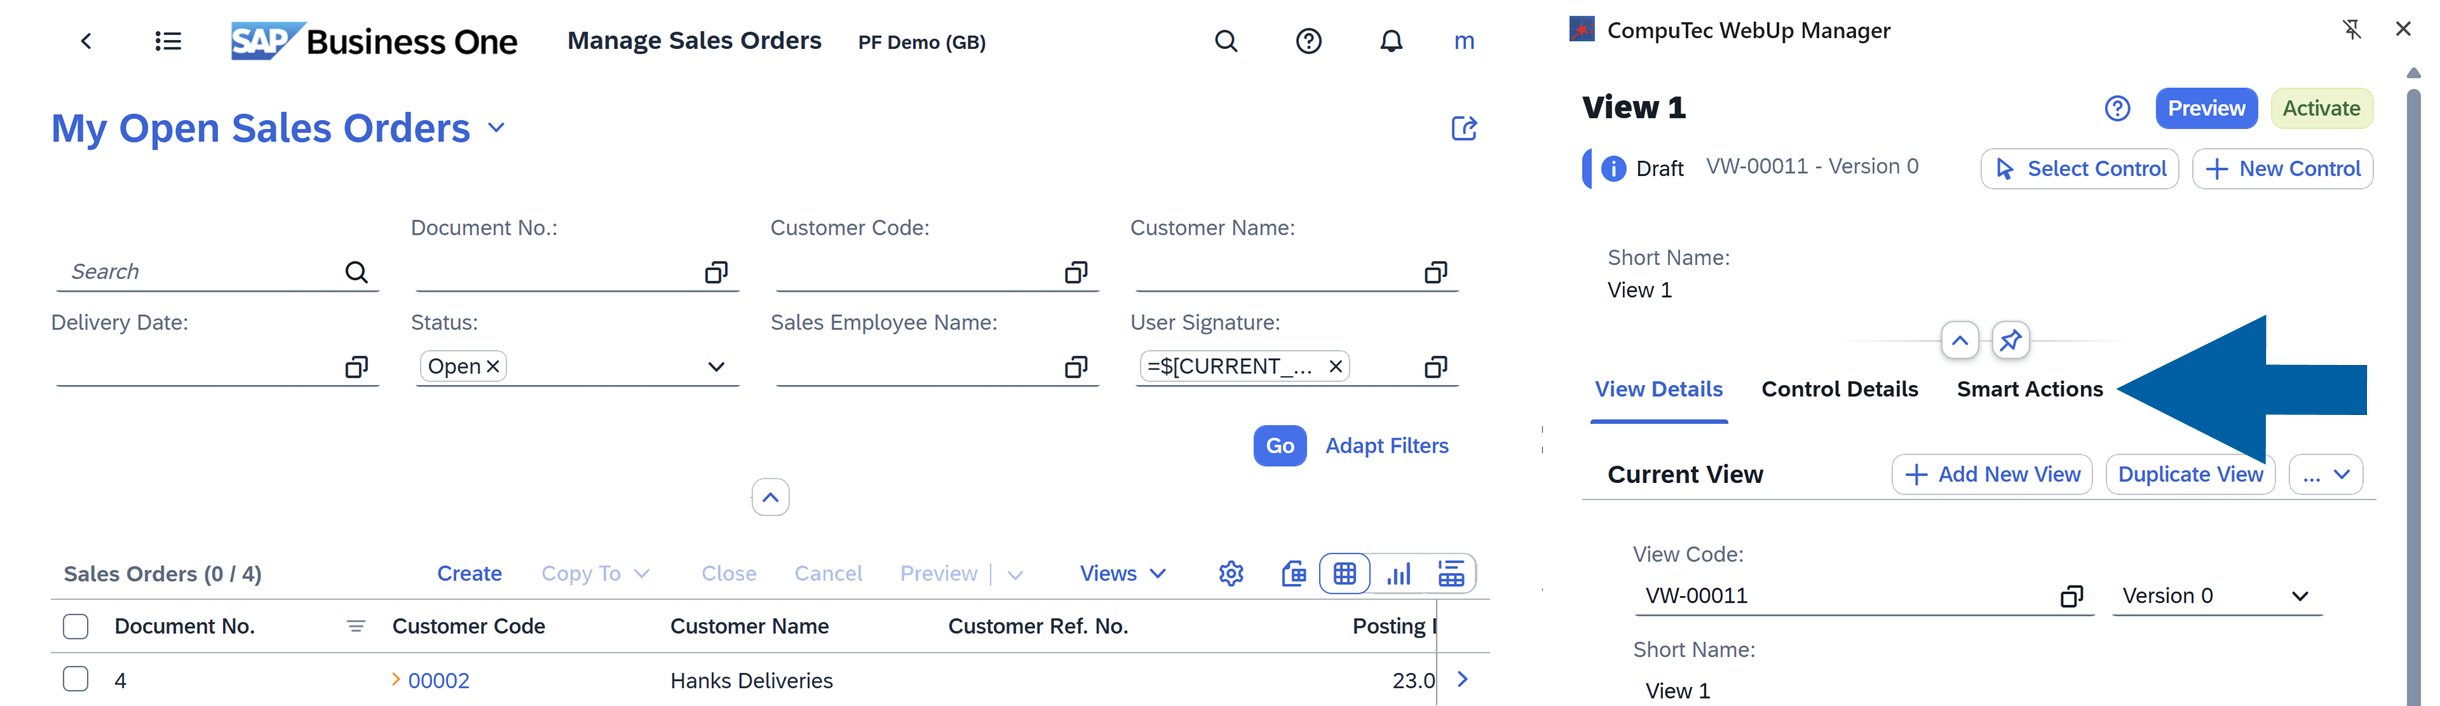Click Create sales order
Image resolution: width=2440 pixels, height=706 pixels.
click(x=469, y=573)
